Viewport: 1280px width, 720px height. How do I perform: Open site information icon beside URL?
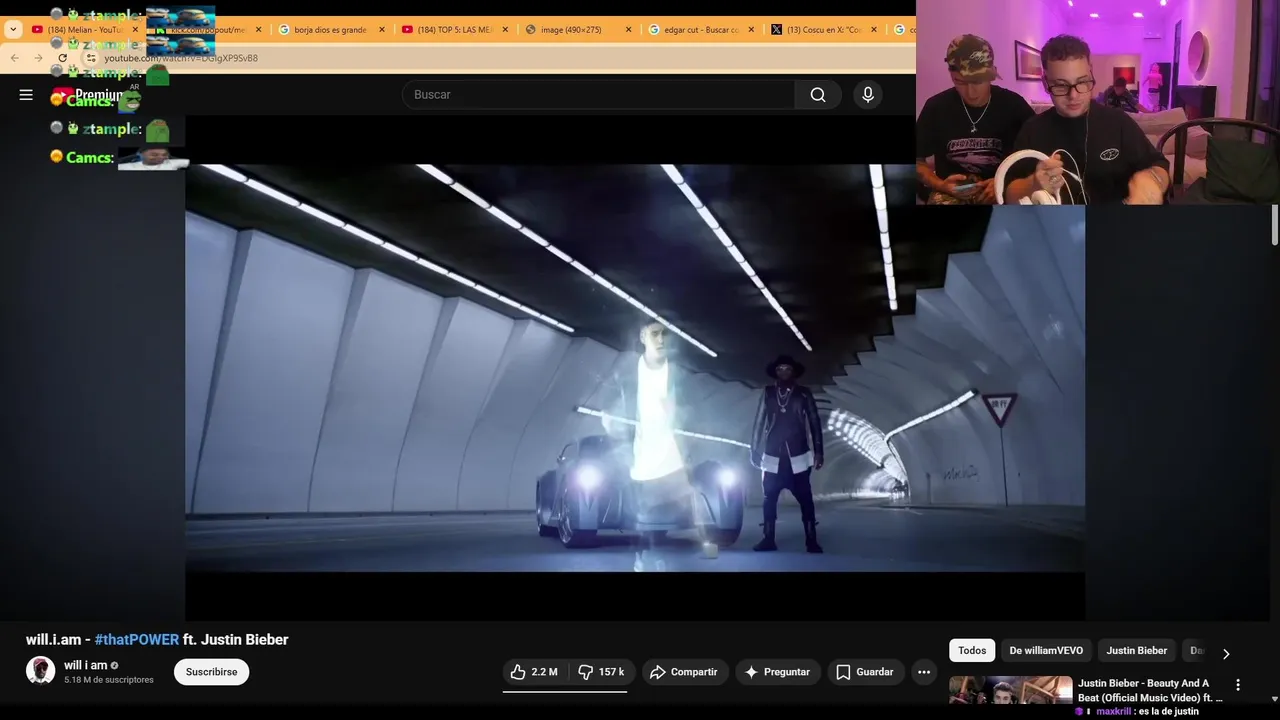(x=91, y=58)
